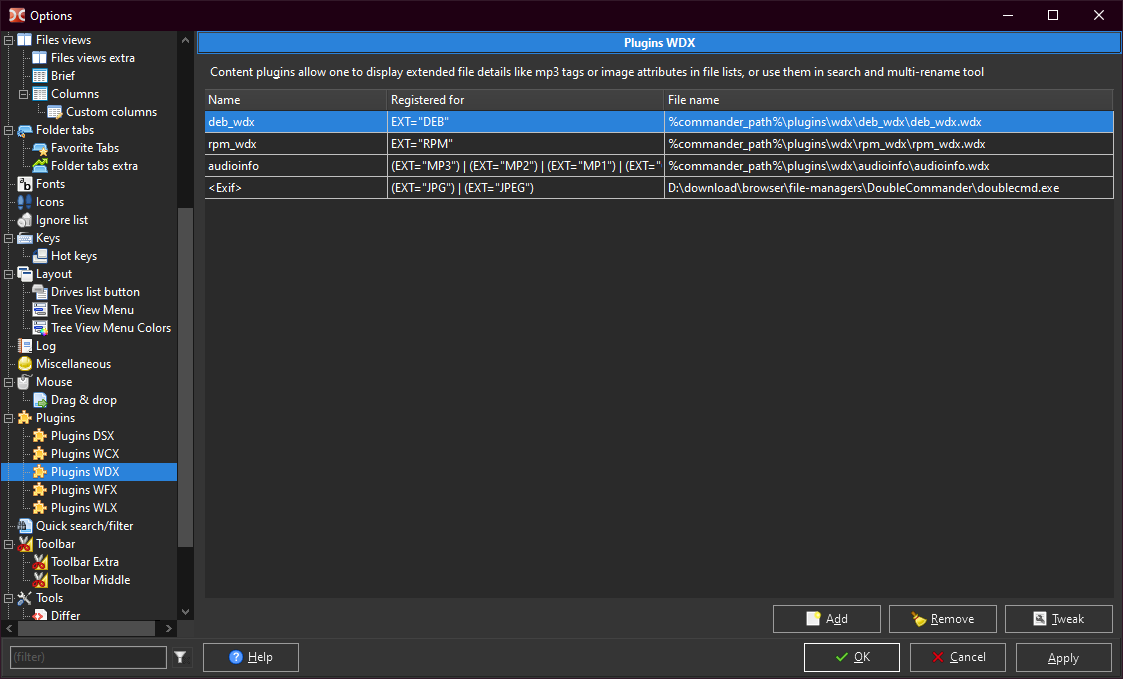Click the tree vertical scrollbar down arrow

(x=185, y=612)
